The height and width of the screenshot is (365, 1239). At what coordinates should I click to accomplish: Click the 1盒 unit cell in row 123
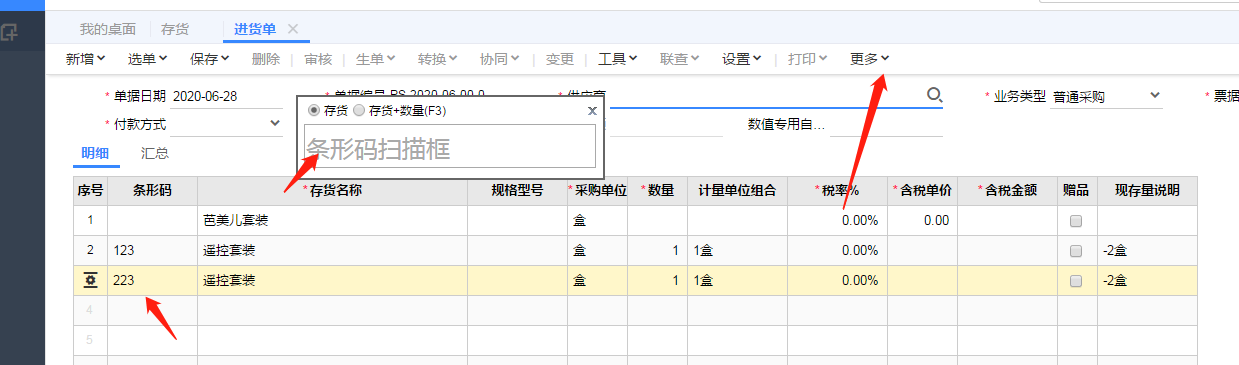[x=737, y=250]
